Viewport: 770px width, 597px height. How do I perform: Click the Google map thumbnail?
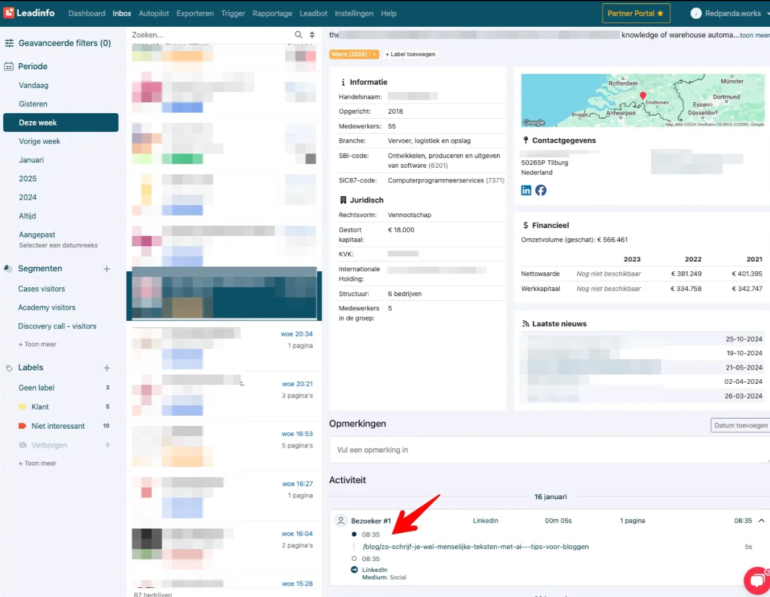tap(642, 100)
